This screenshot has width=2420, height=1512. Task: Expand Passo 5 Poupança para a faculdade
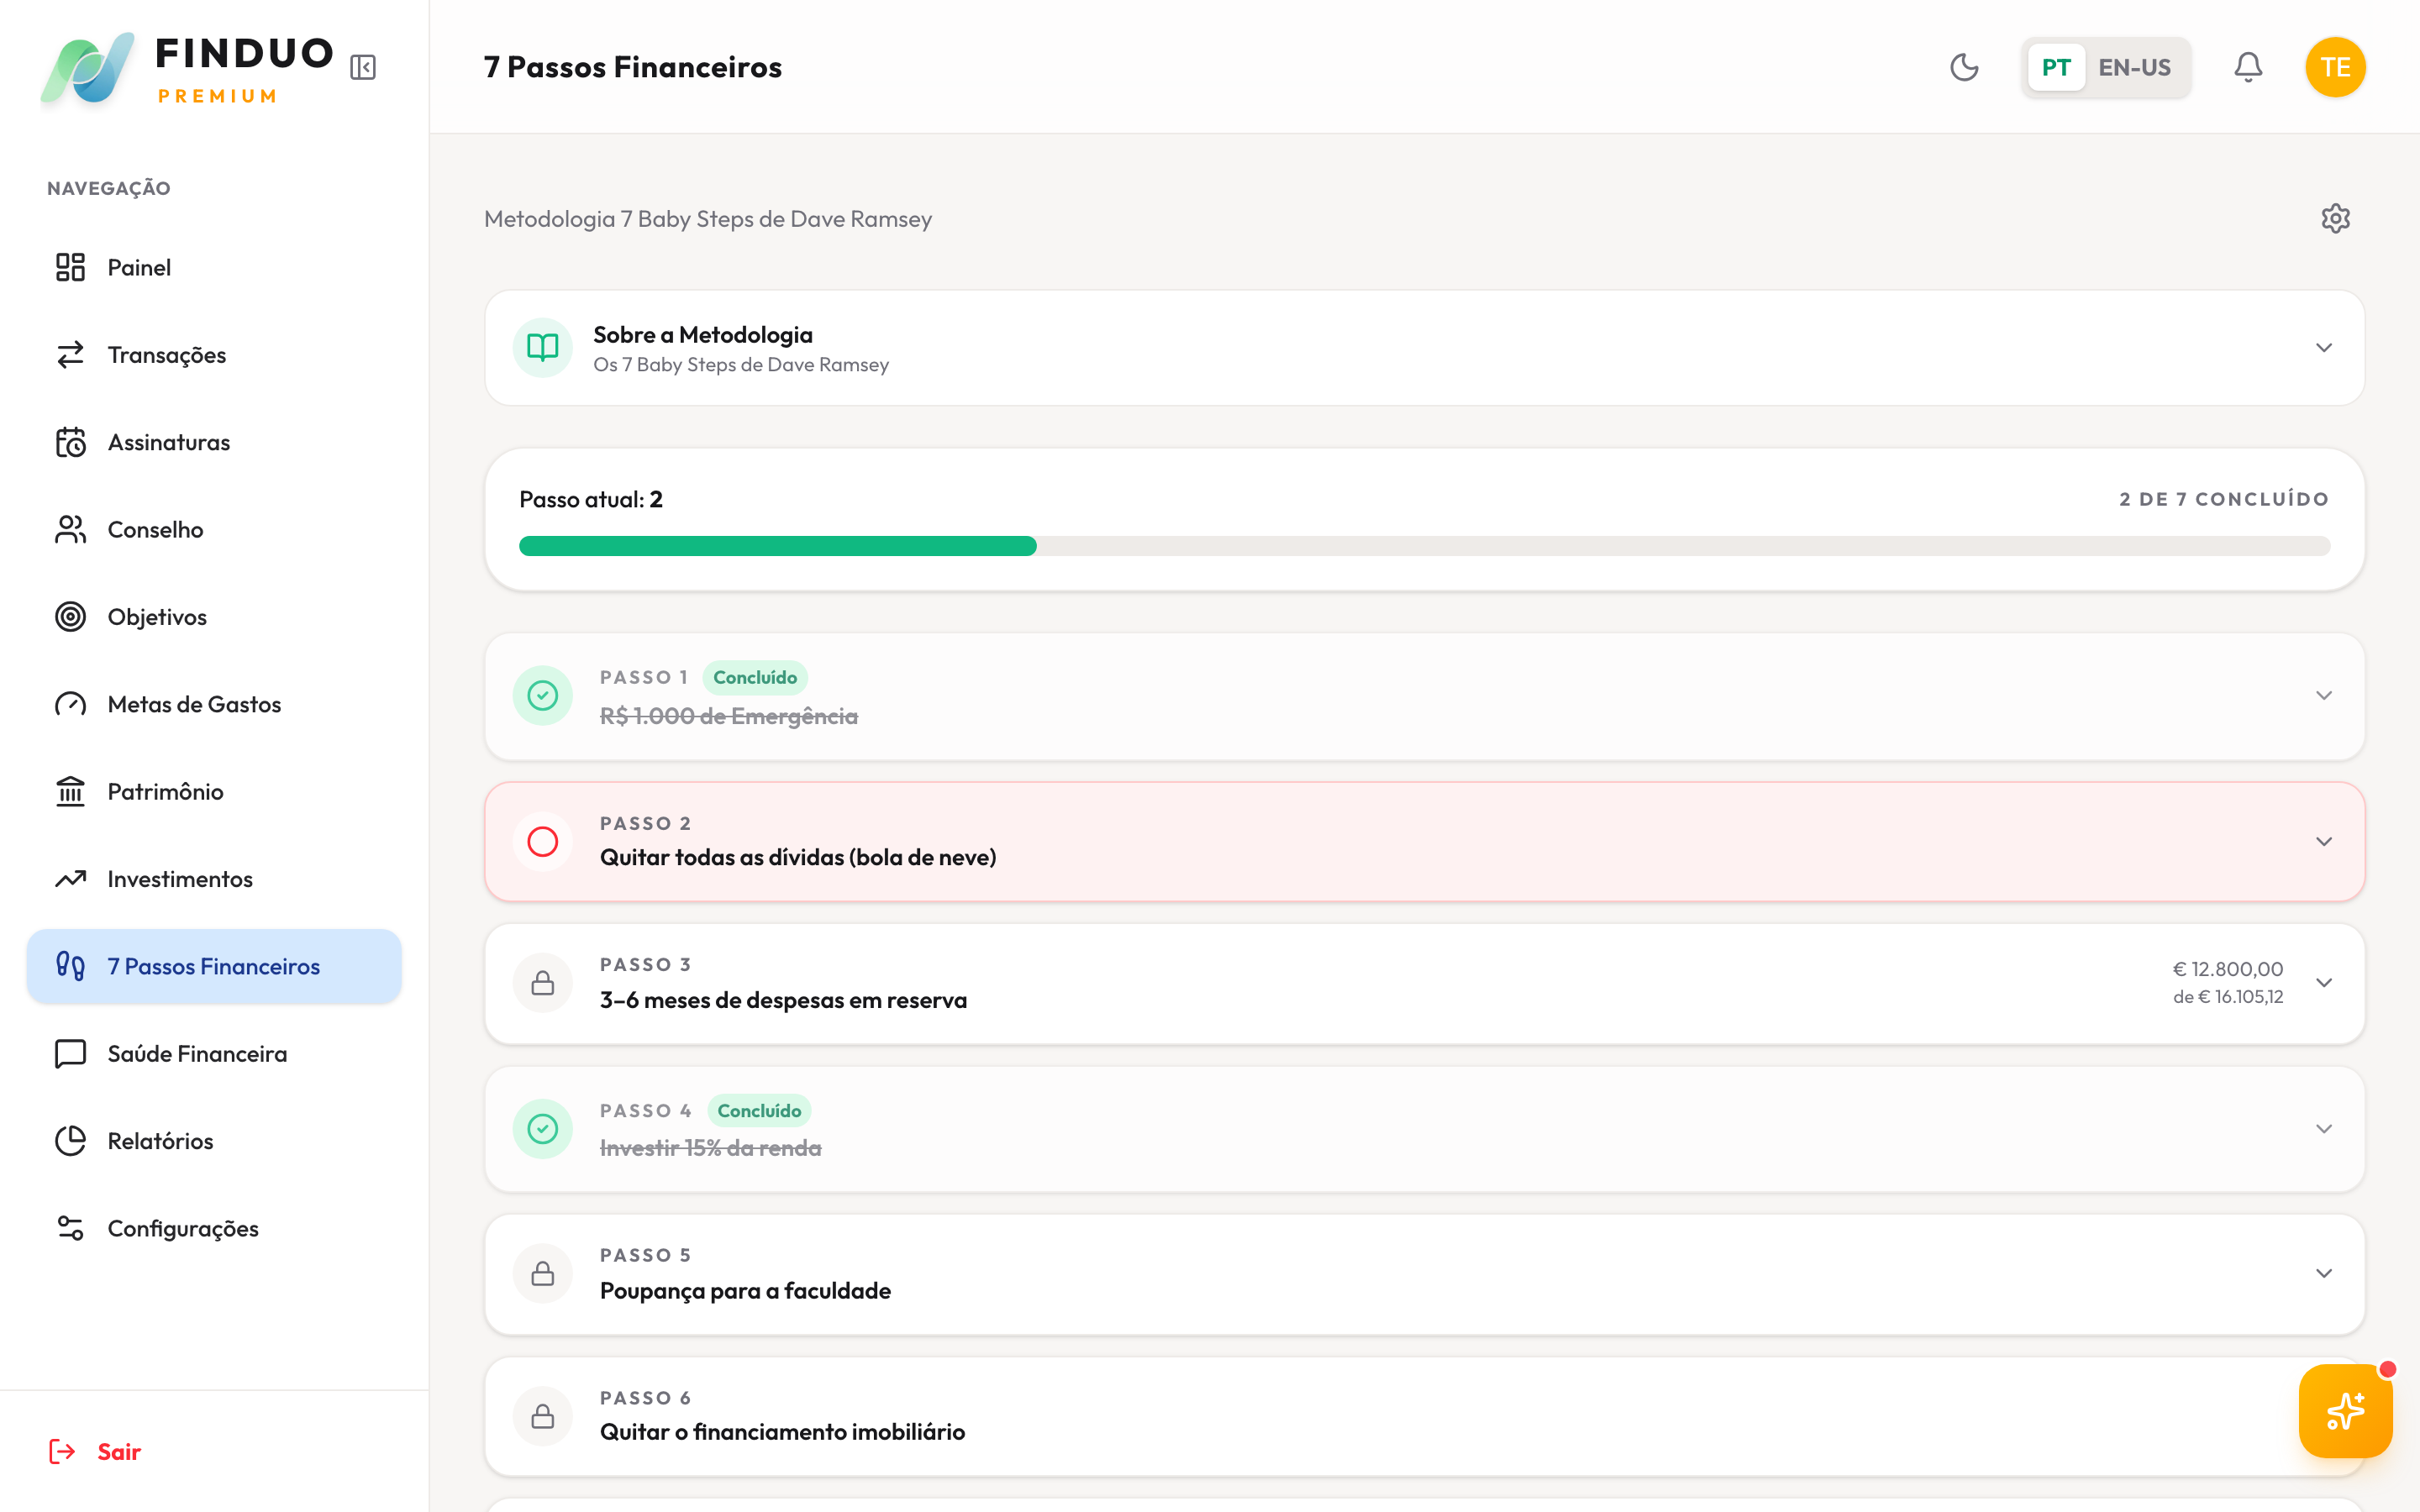(2324, 1273)
